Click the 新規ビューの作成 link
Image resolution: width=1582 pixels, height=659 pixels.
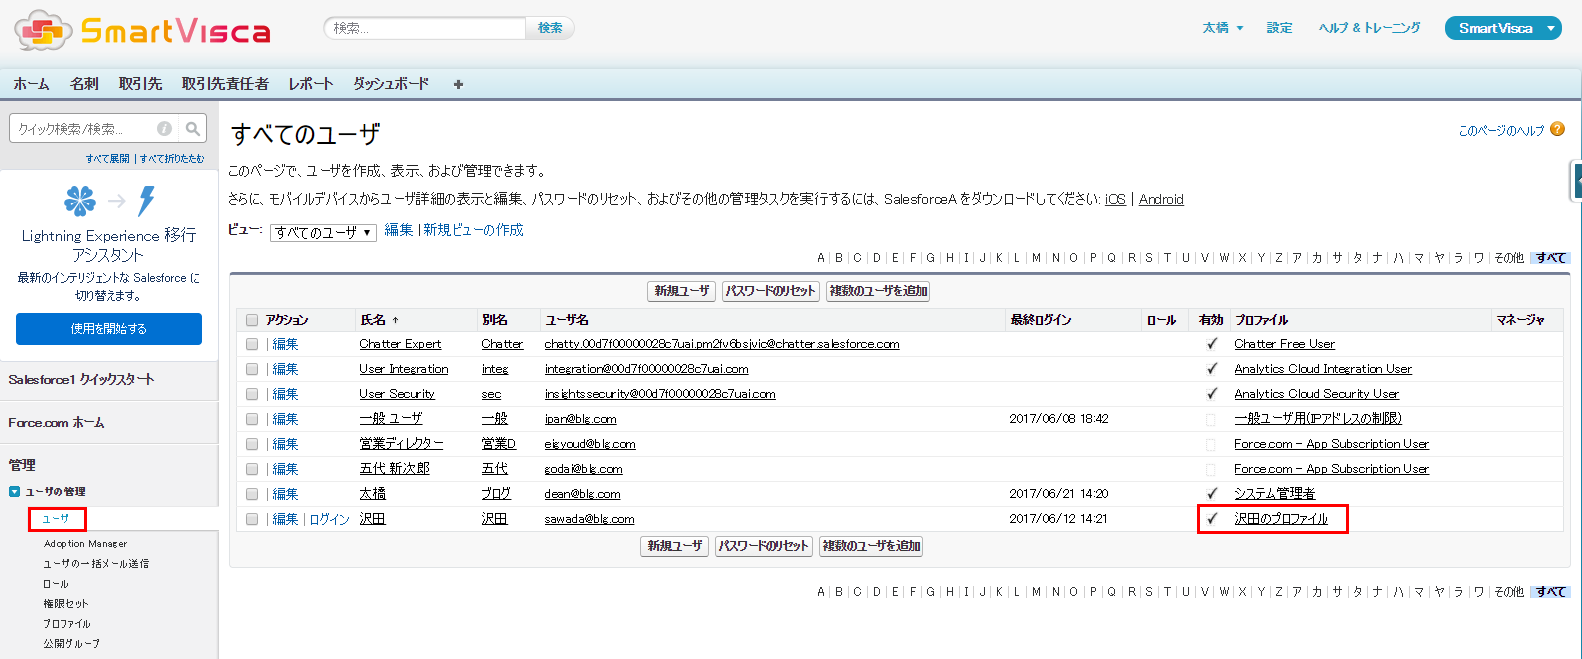(x=473, y=230)
